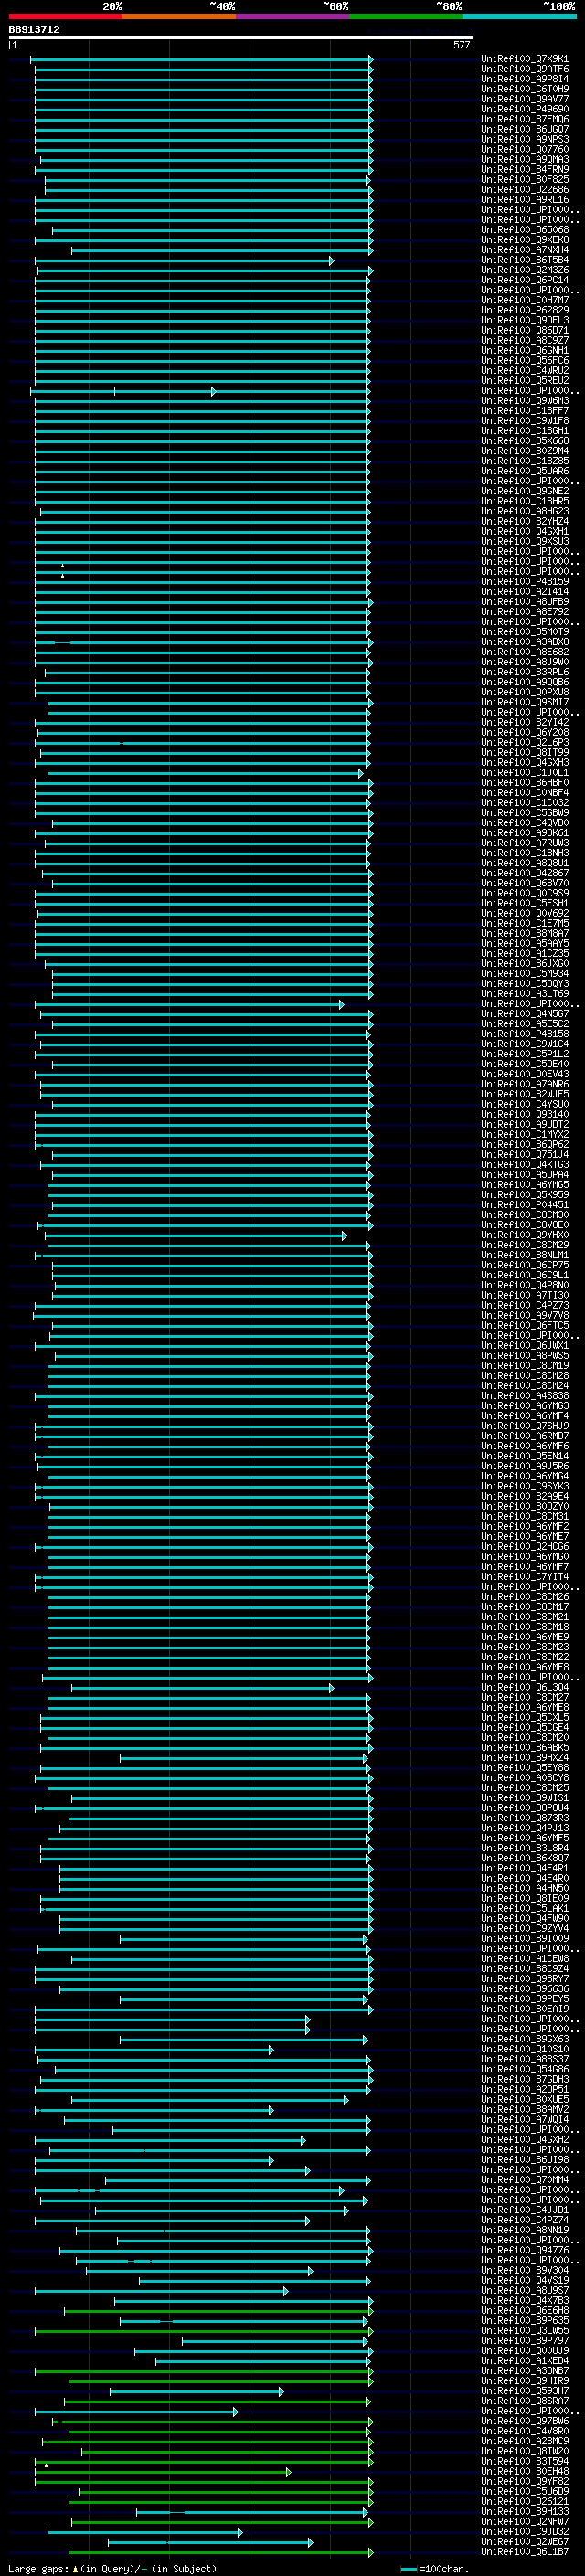The width and height of the screenshot is (585, 2576).
Task: Open the last hit UniRef100_Q6L187
Action: (x=525, y=2552)
